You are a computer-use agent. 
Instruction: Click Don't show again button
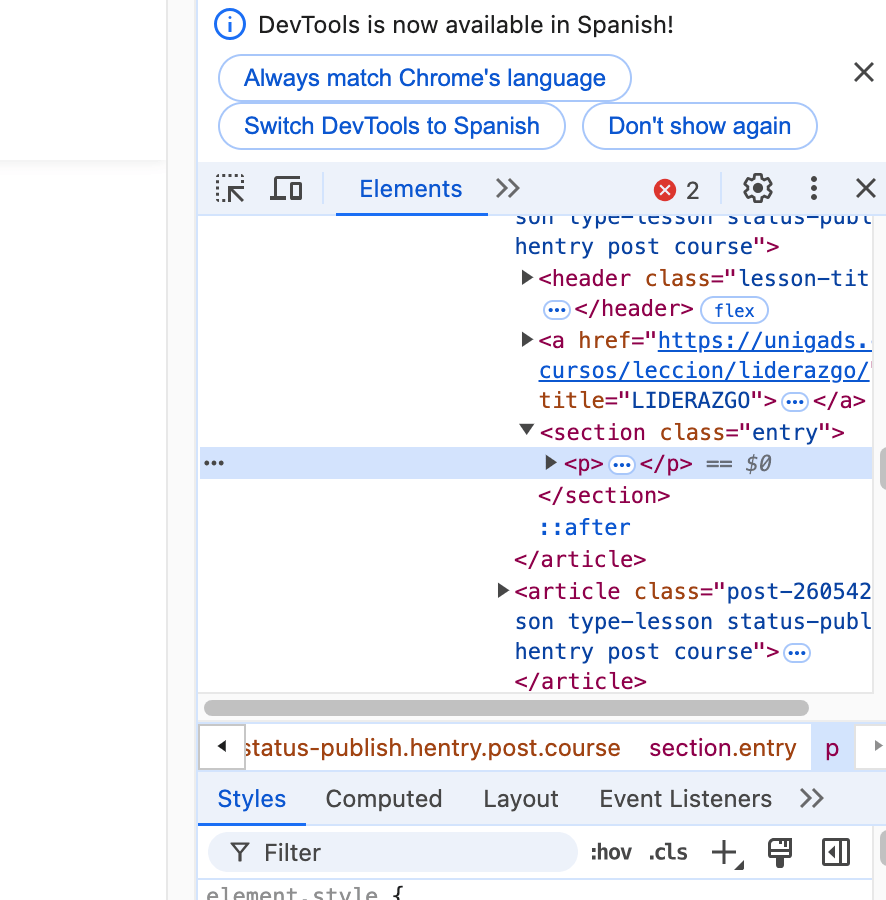pos(700,126)
